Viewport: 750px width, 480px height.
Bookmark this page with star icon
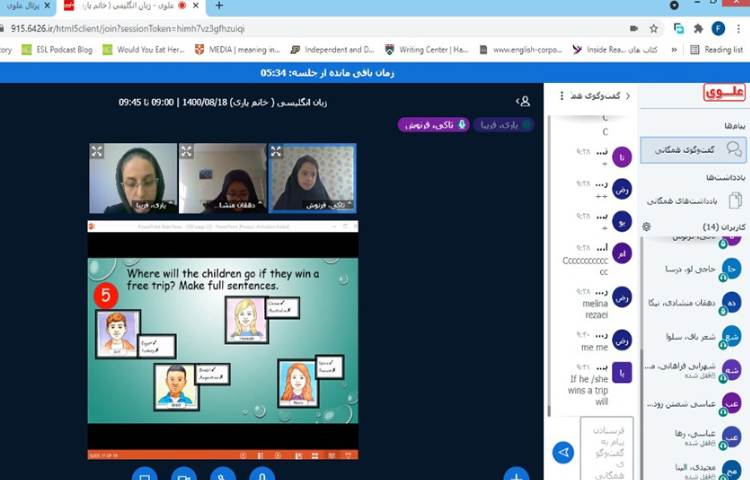[x=654, y=28]
